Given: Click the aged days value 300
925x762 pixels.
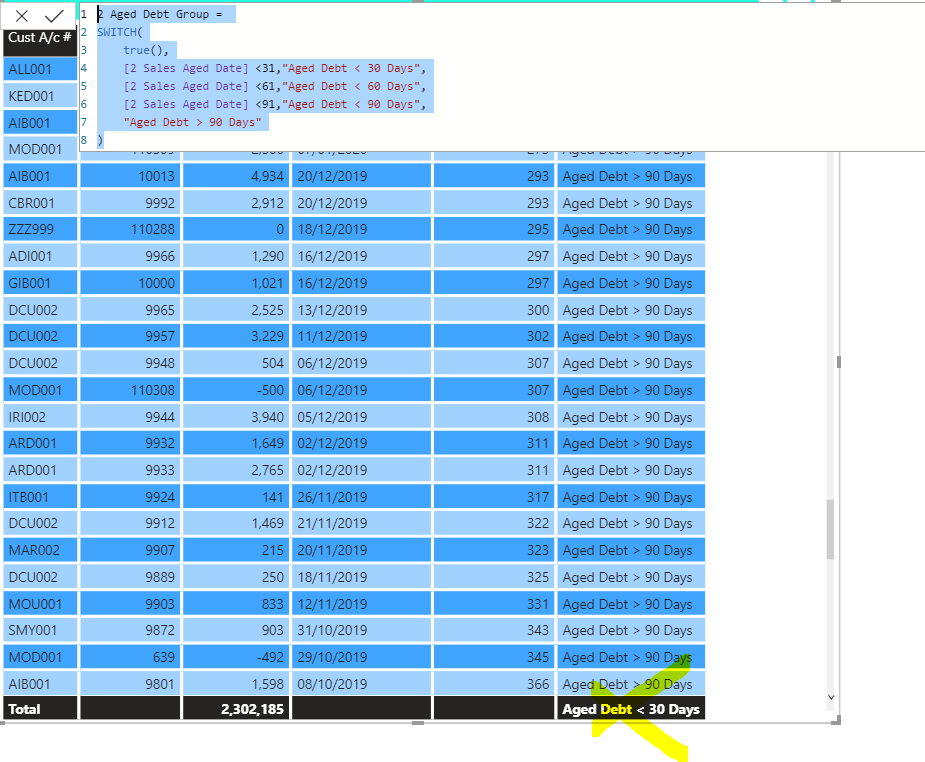Looking at the screenshot, I should tap(494, 310).
